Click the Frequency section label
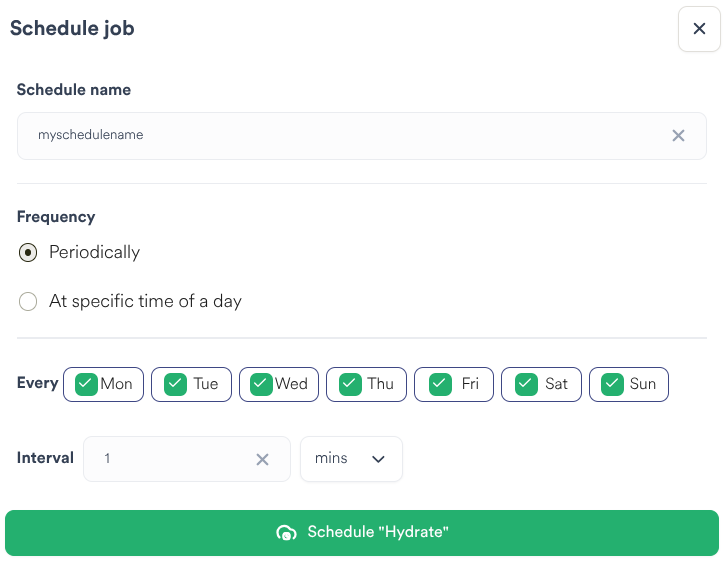This screenshot has height=565, width=726. 56,217
